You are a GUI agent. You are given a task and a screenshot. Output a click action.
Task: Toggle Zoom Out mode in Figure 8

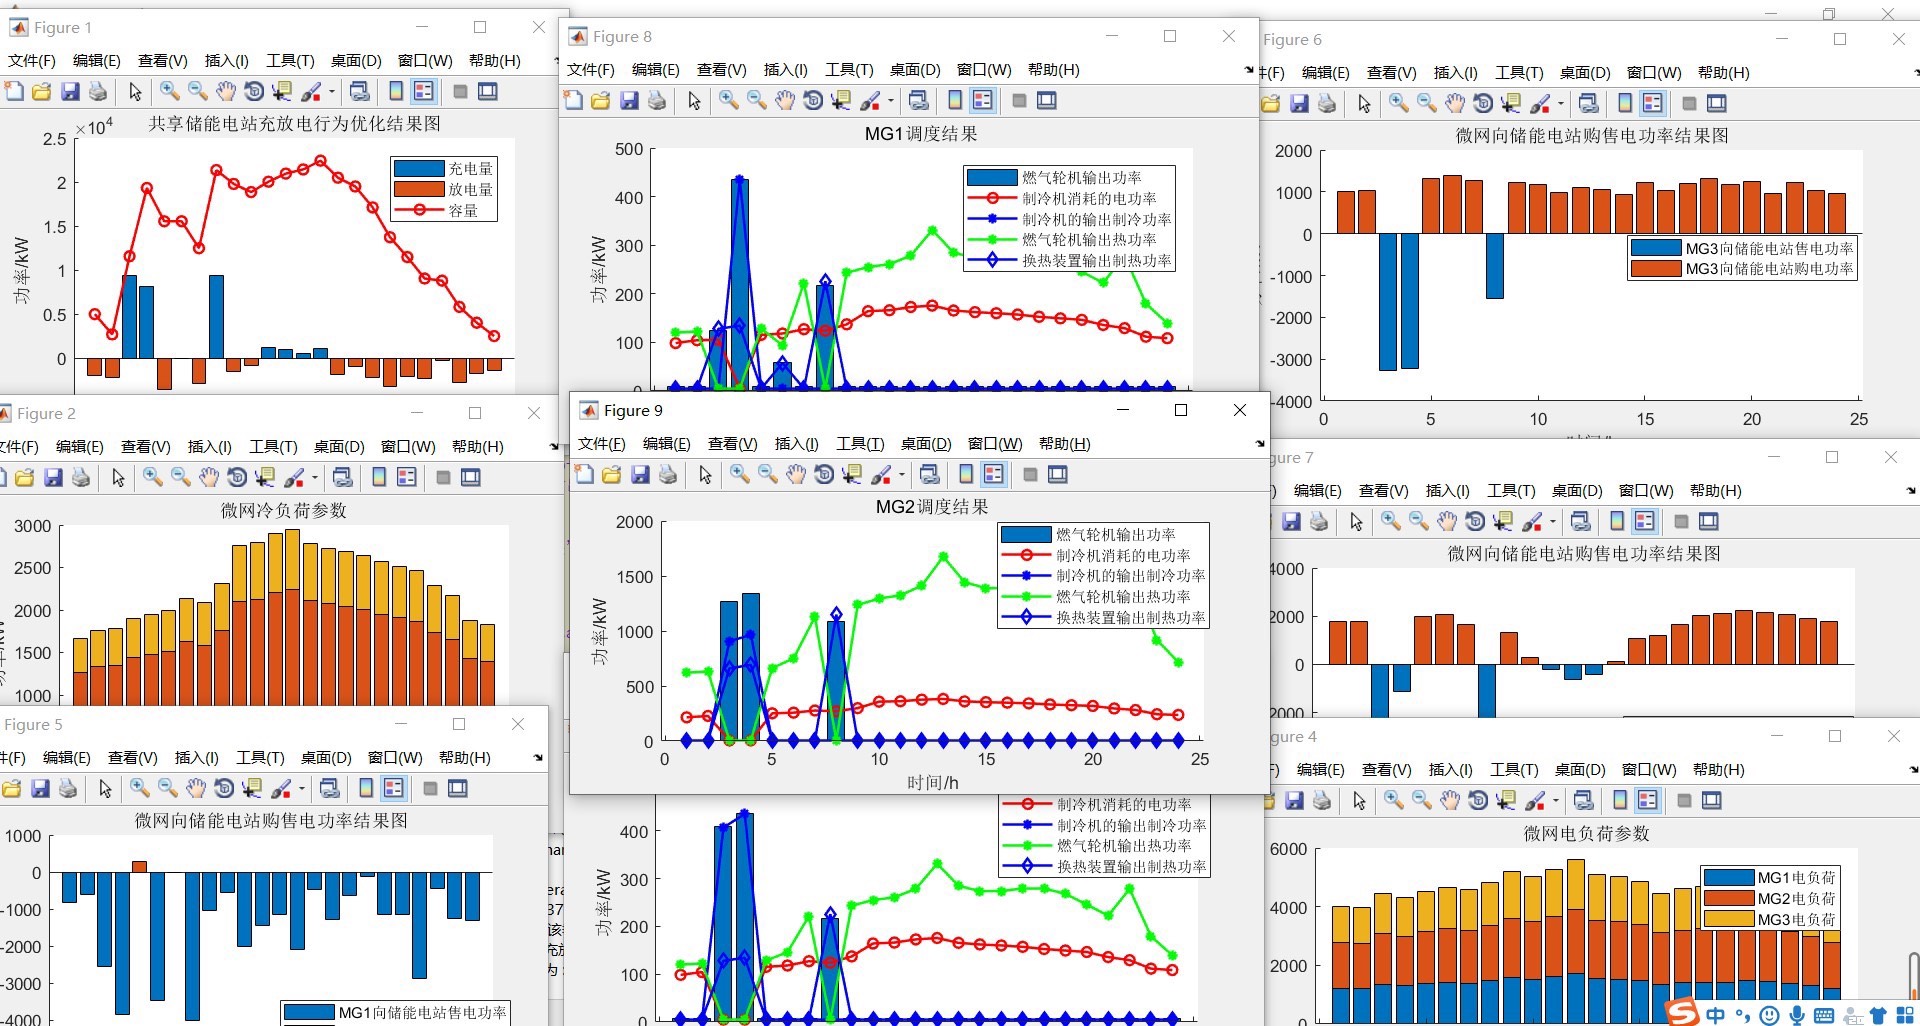[x=757, y=100]
